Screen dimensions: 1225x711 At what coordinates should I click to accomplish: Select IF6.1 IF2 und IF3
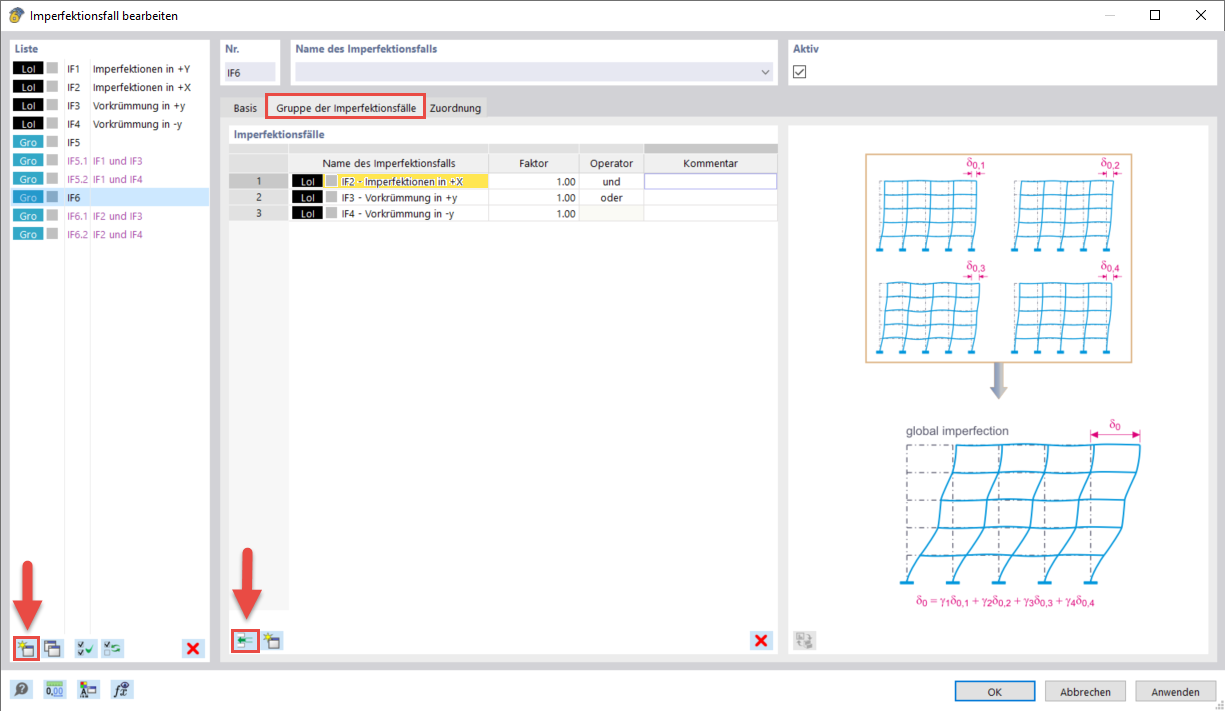(x=110, y=216)
